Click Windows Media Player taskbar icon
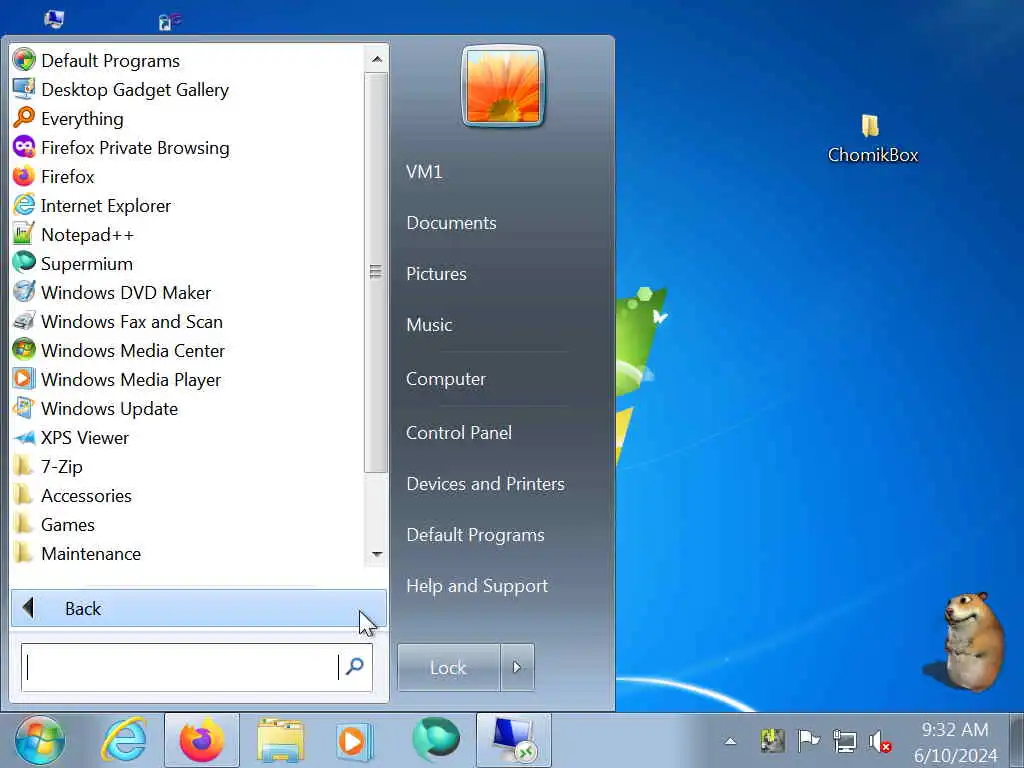 [x=355, y=741]
